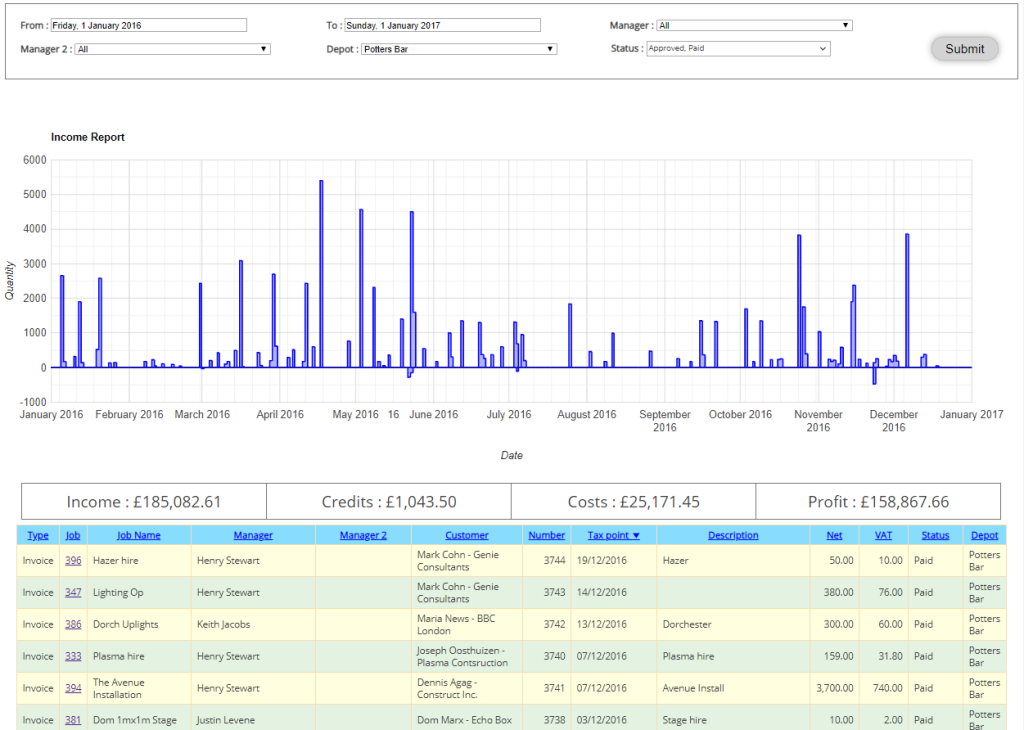The image size is (1024, 730).
Task: Click the 'Credits : £1,043.50' summary box
Action: point(389,501)
